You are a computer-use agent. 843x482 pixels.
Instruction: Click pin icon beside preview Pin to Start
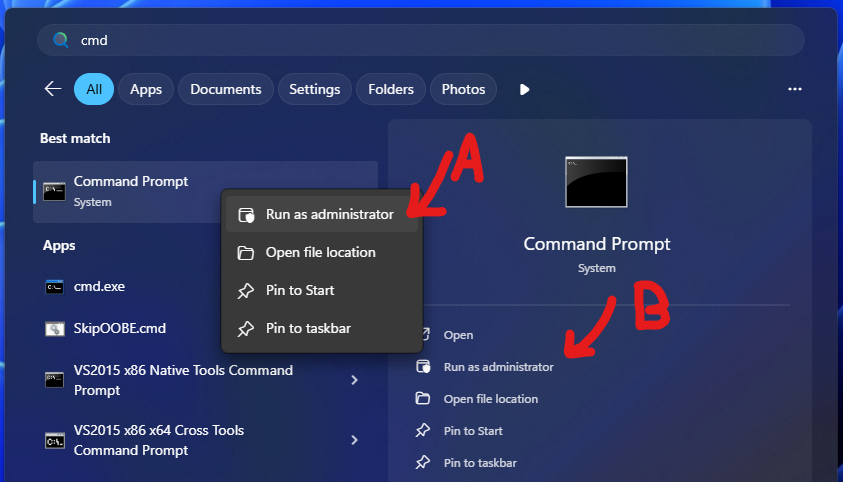(423, 430)
